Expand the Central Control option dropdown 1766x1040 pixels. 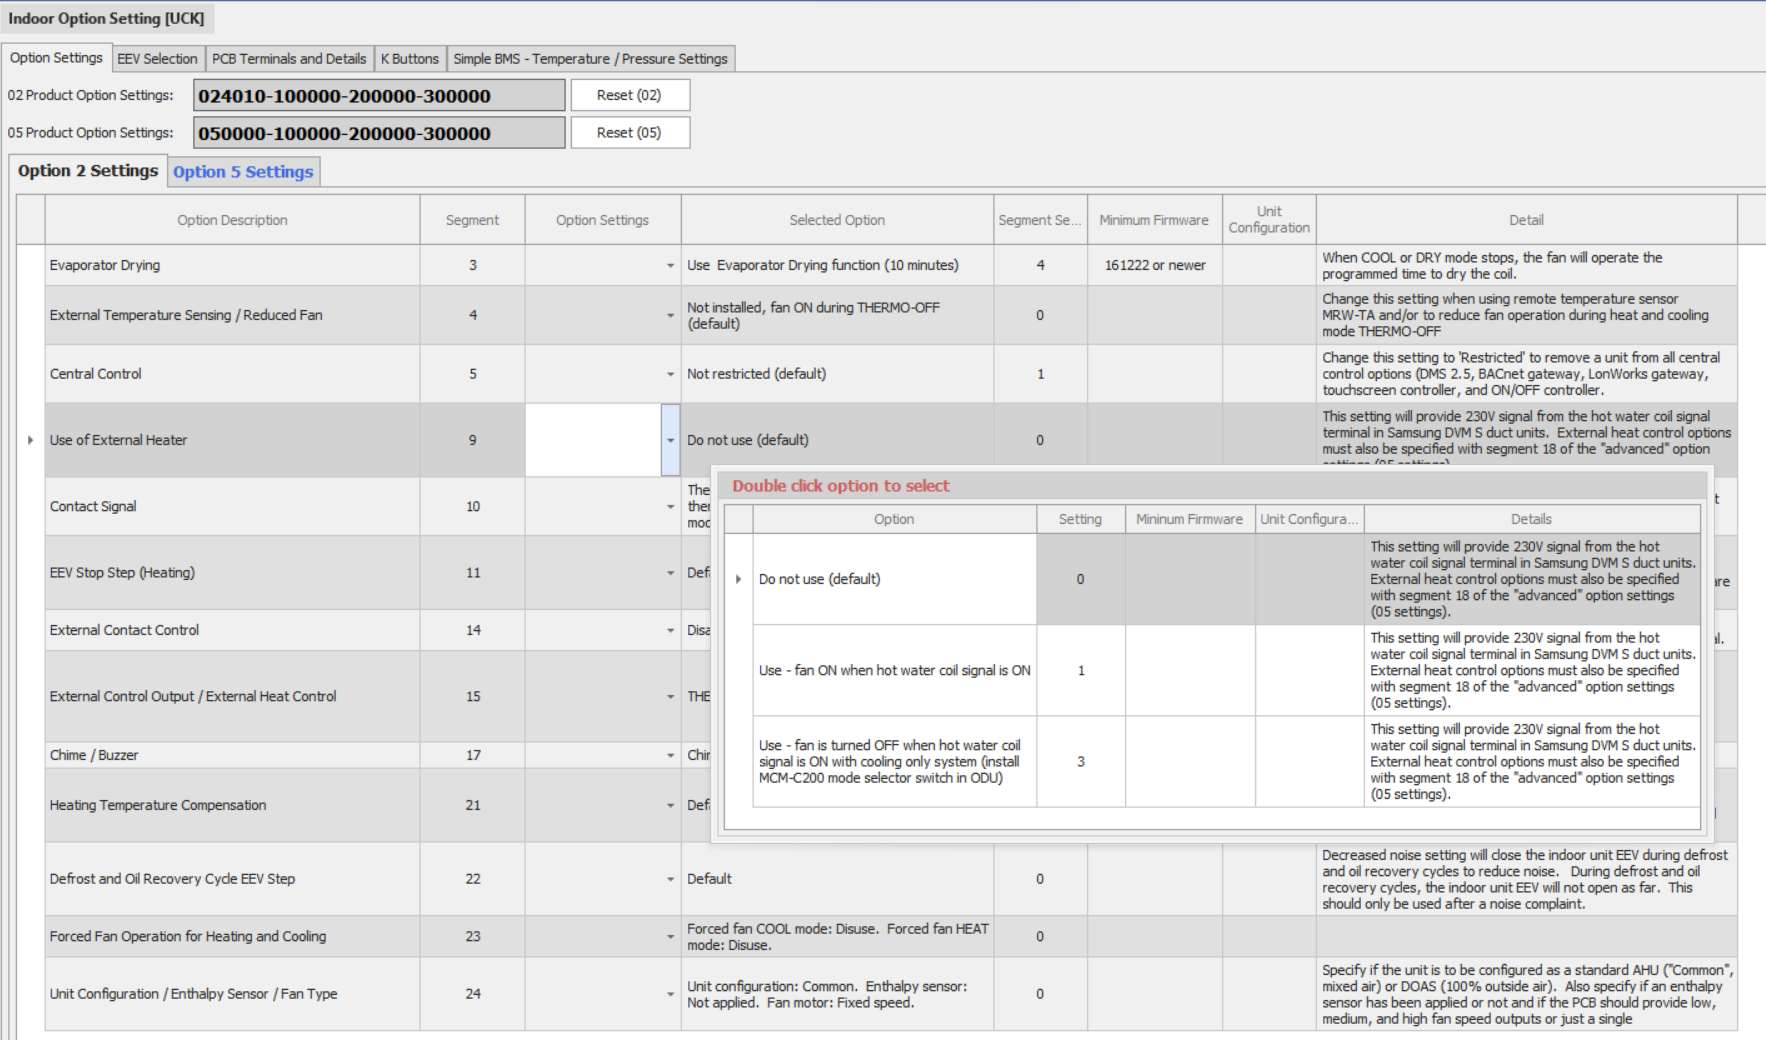[x=670, y=374]
